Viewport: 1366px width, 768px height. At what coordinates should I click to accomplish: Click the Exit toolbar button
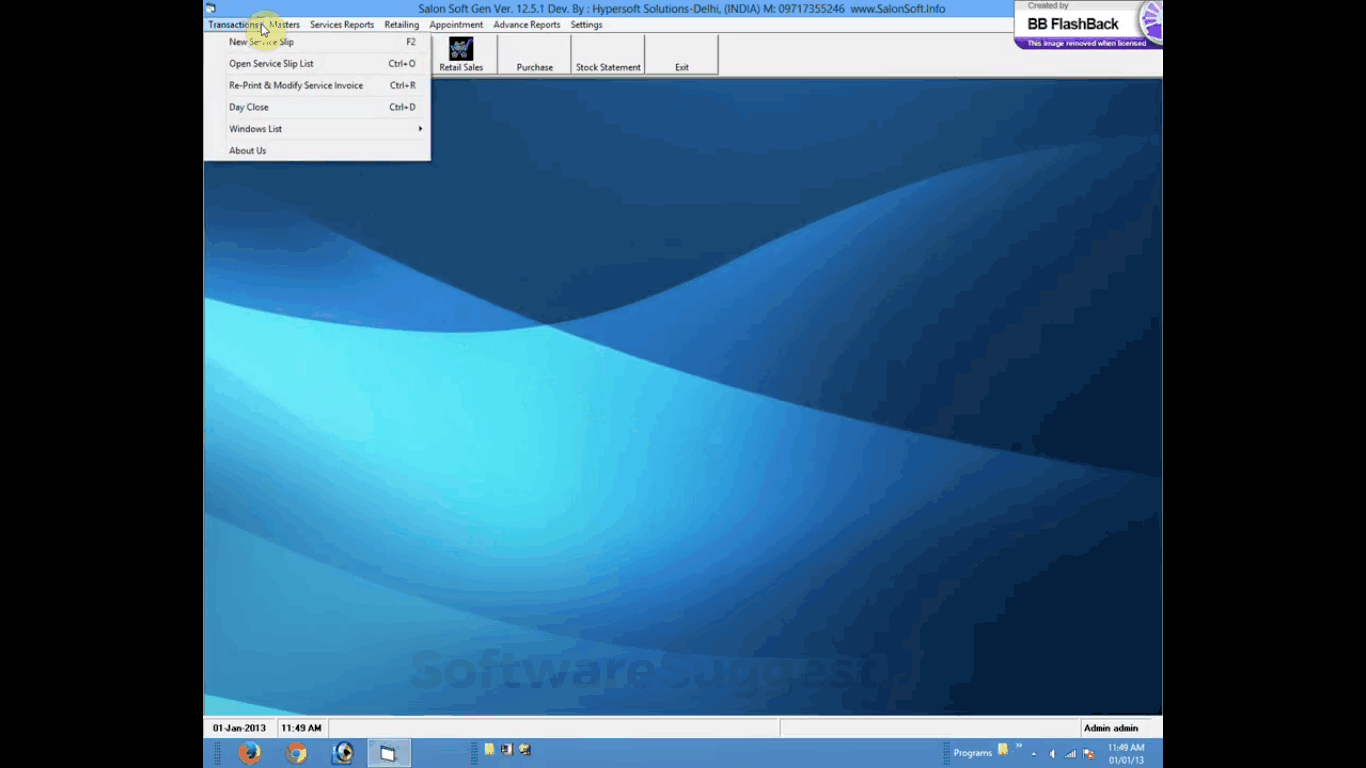[x=682, y=54]
